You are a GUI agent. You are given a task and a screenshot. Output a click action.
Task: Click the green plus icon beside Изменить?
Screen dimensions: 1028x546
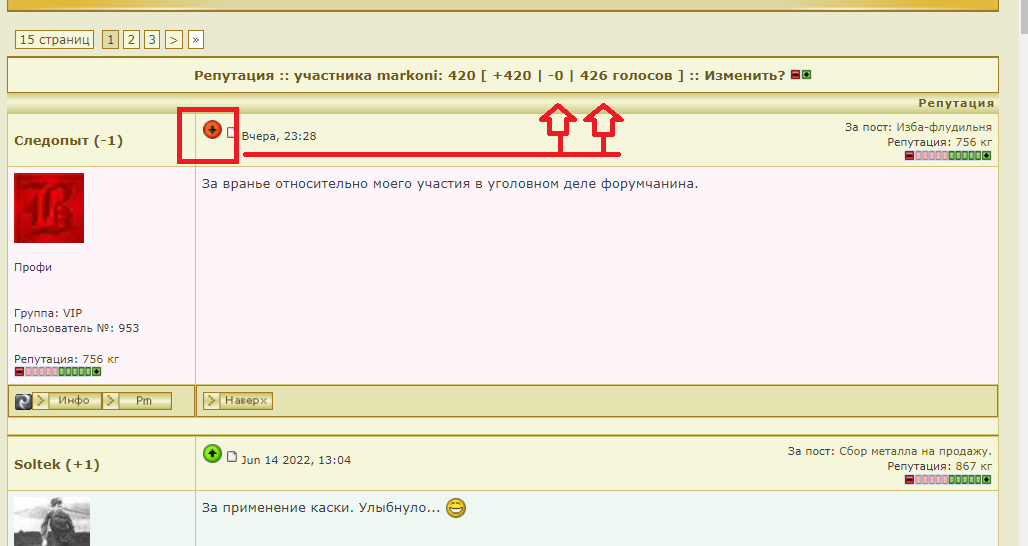click(806, 75)
